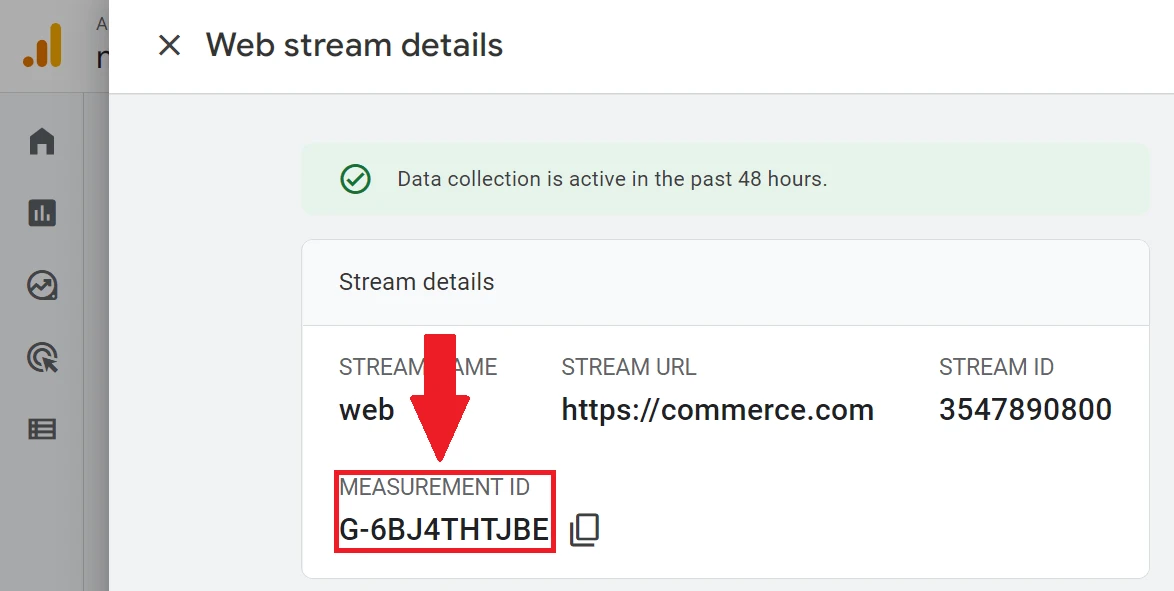Click the "Web stream details" heading
Image resolution: width=1174 pixels, height=591 pixels.
[x=354, y=45]
